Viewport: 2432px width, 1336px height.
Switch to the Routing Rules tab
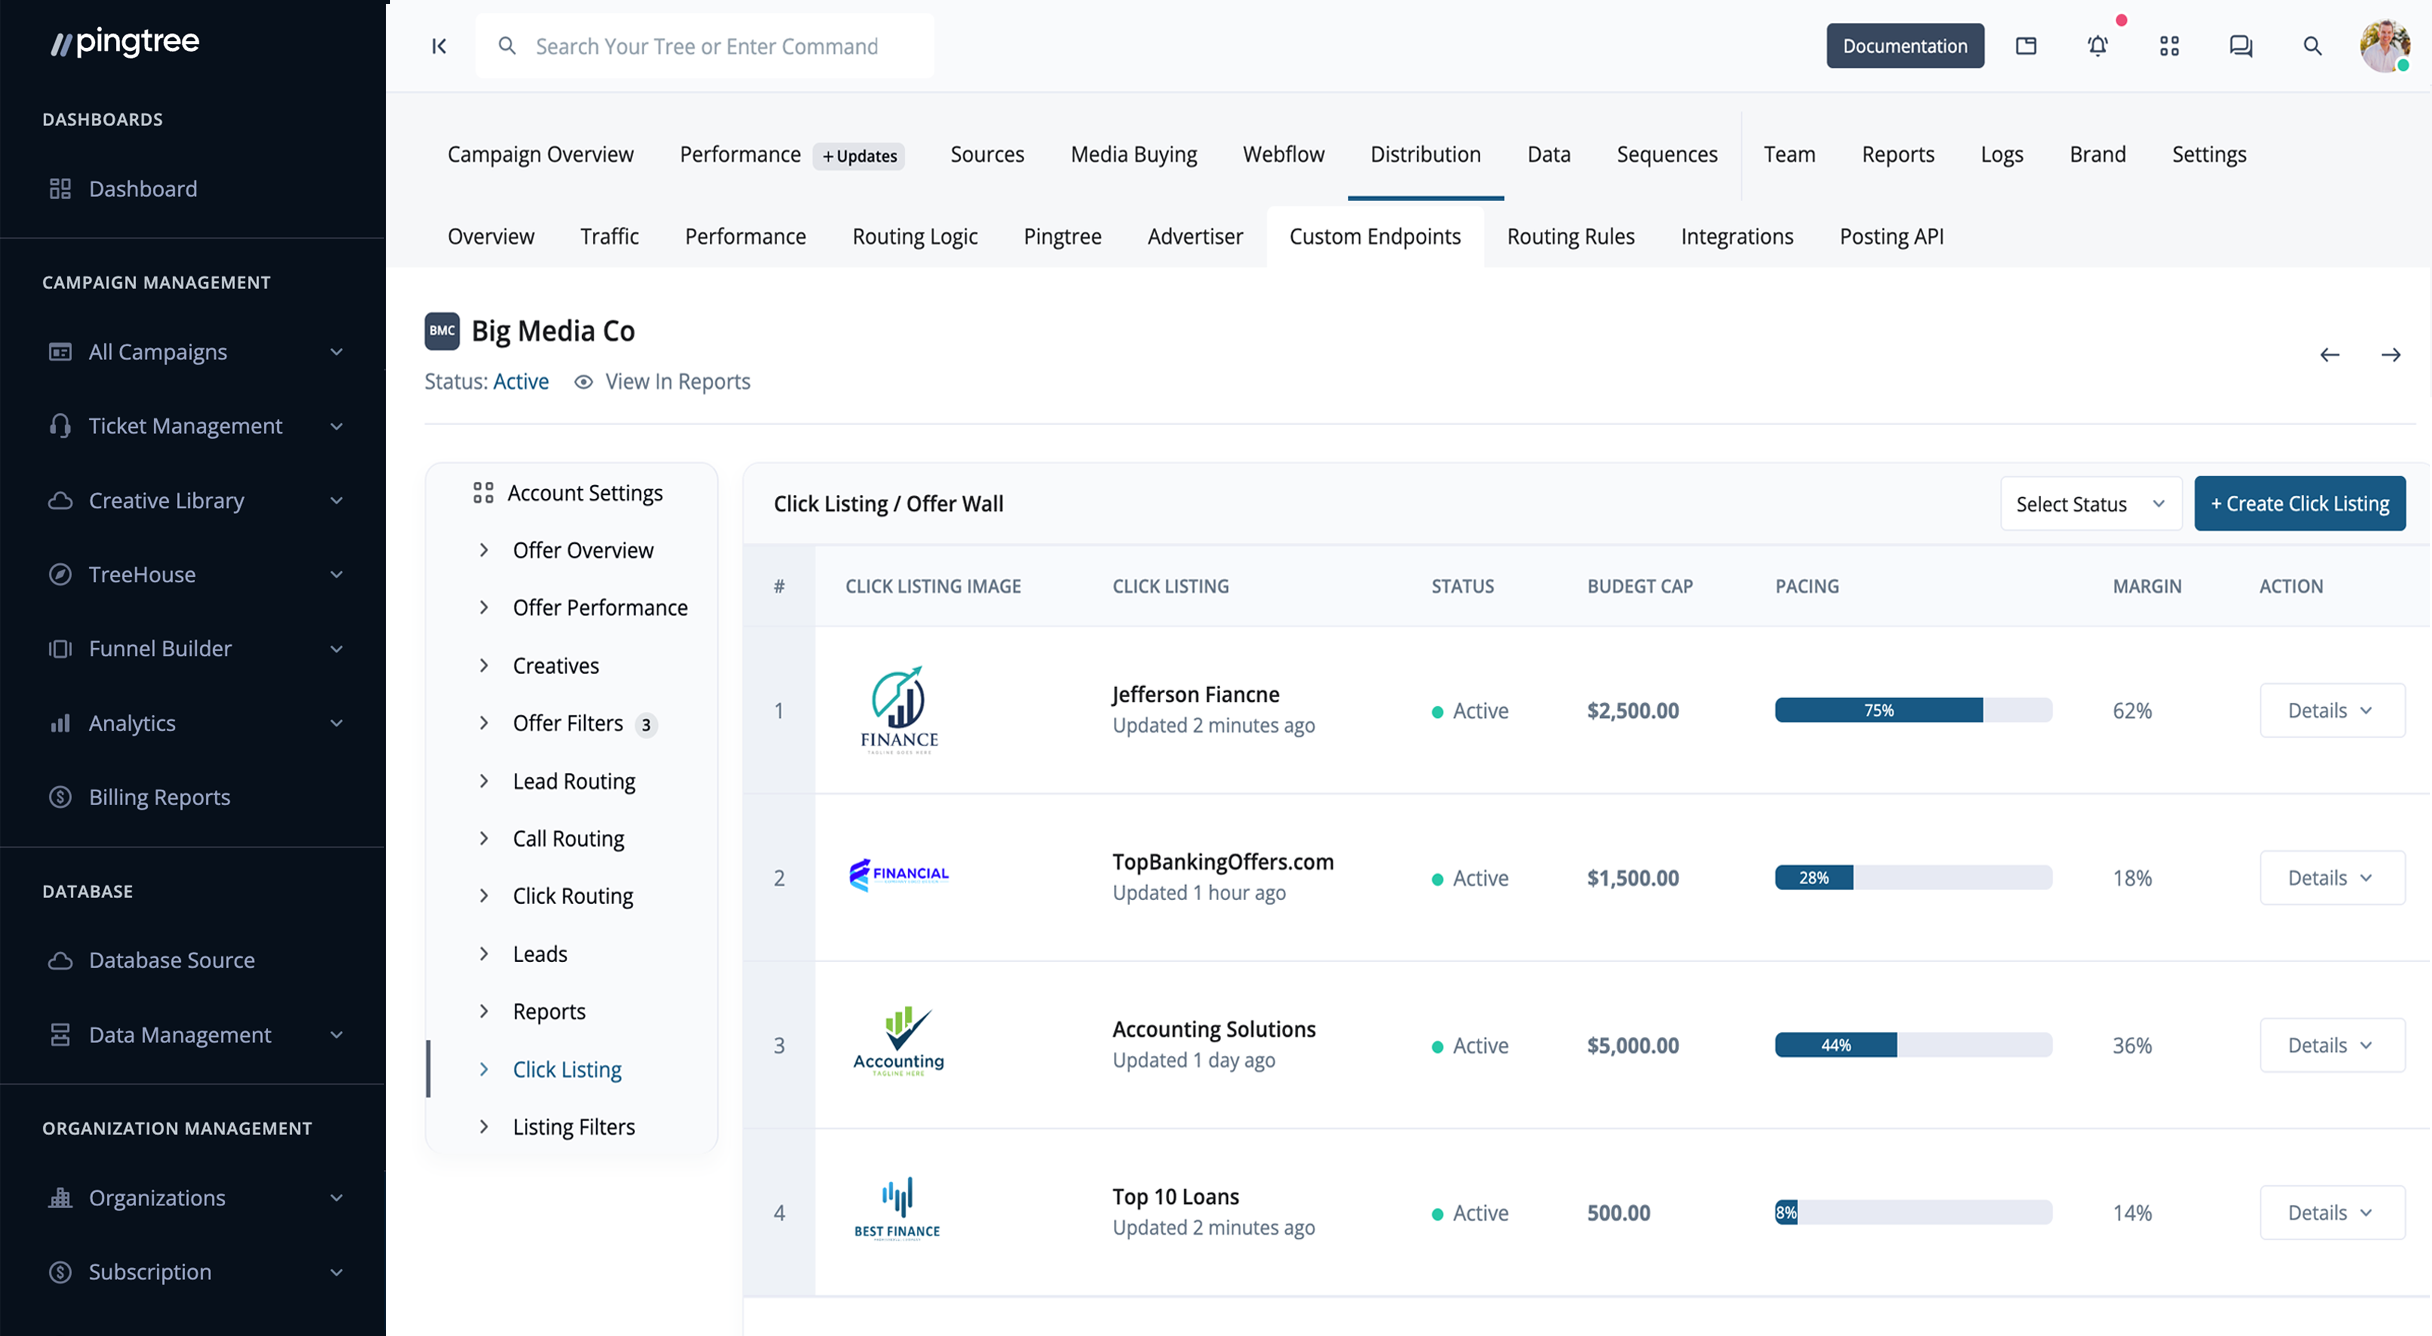click(1570, 237)
